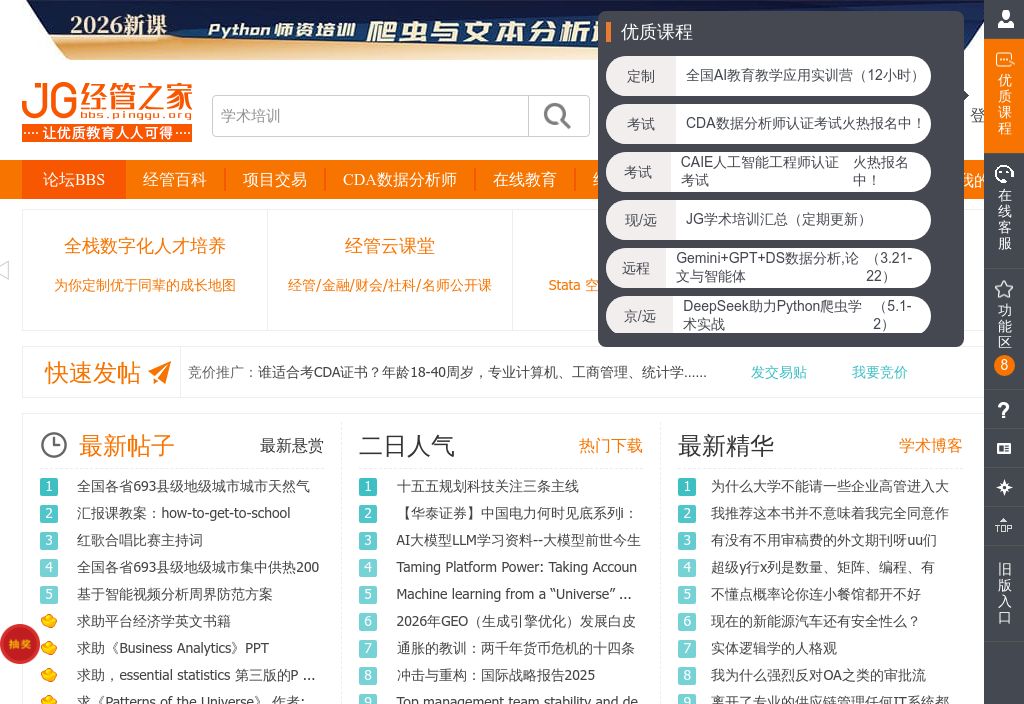The image size is (1024, 704).
Task: Click TOP to return to page top
Action: tap(1004, 526)
